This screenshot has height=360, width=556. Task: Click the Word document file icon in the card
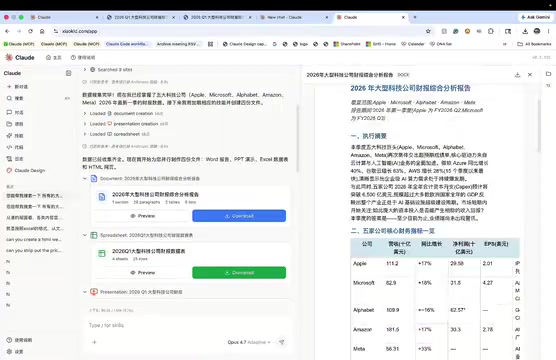tap(102, 197)
